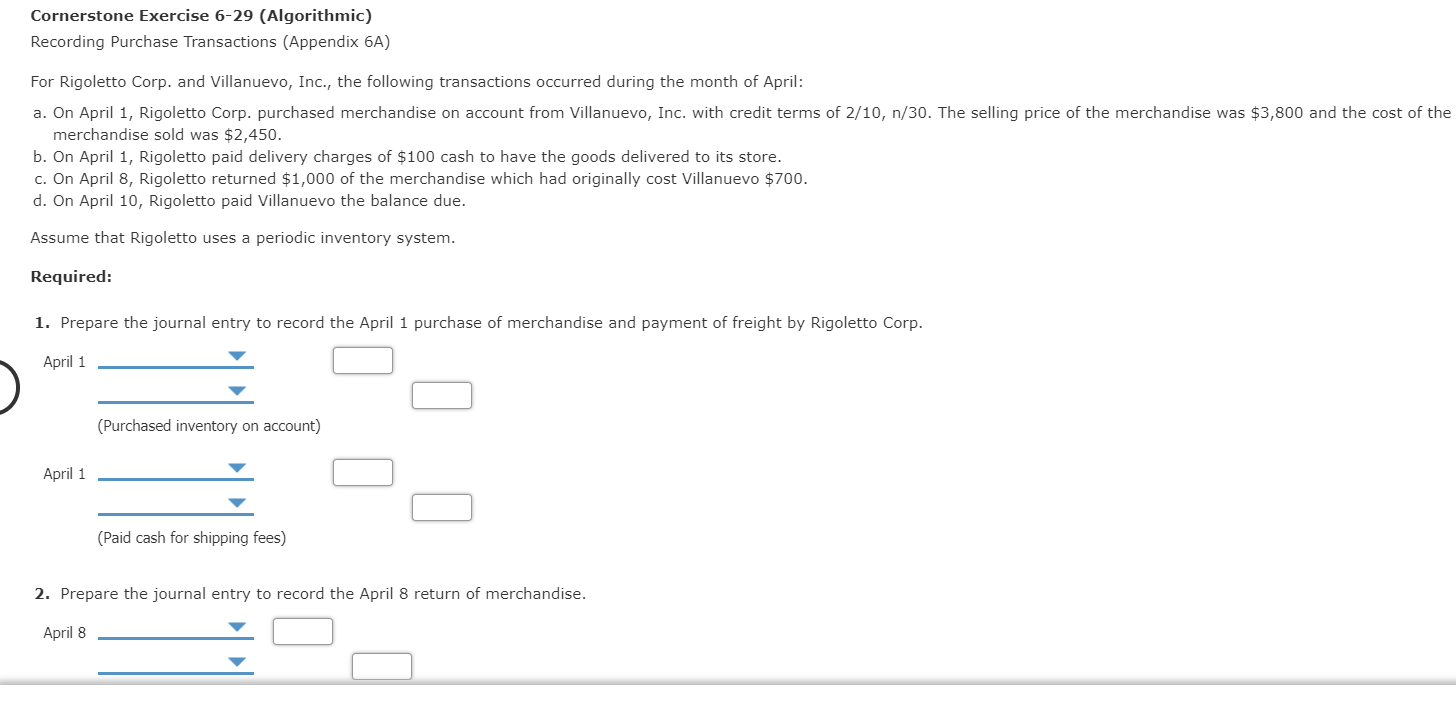The height and width of the screenshot is (703, 1456).
Task: Open the debit account dropdown for shipping fees entry
Action: coord(236,467)
